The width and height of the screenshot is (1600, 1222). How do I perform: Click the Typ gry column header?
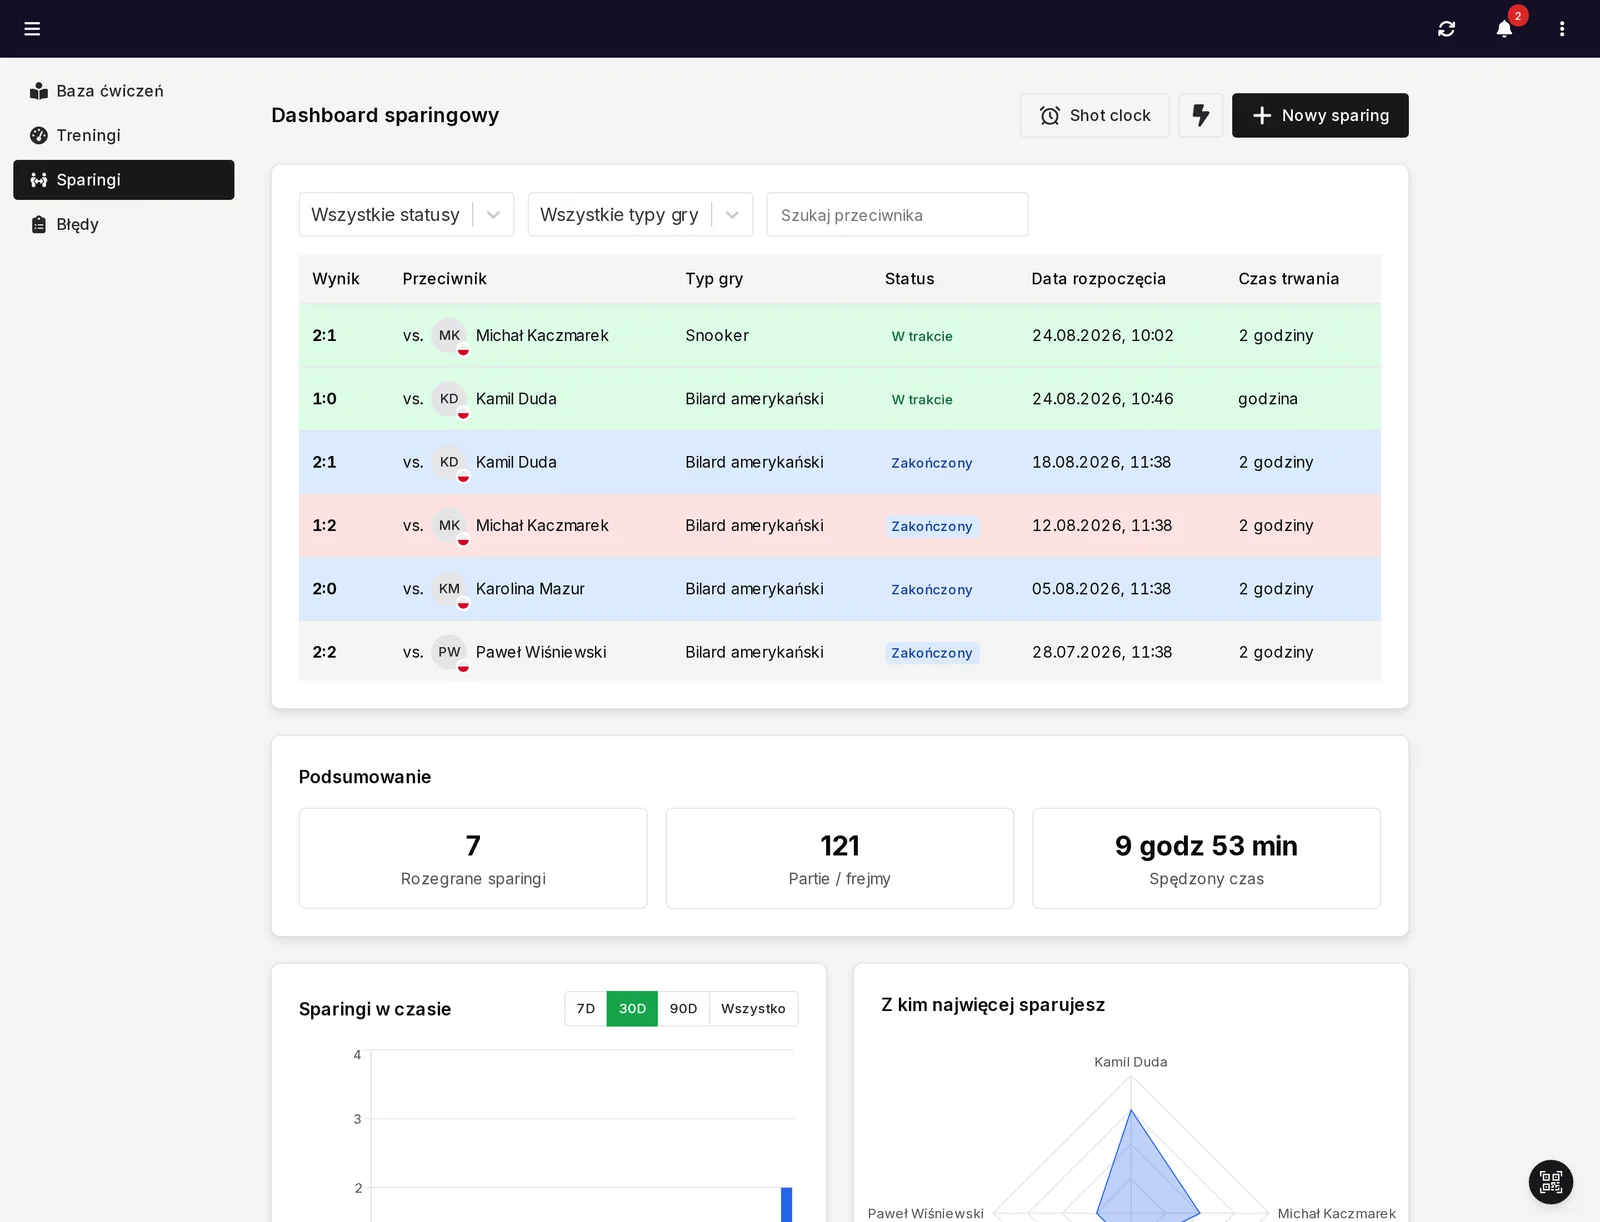(714, 279)
